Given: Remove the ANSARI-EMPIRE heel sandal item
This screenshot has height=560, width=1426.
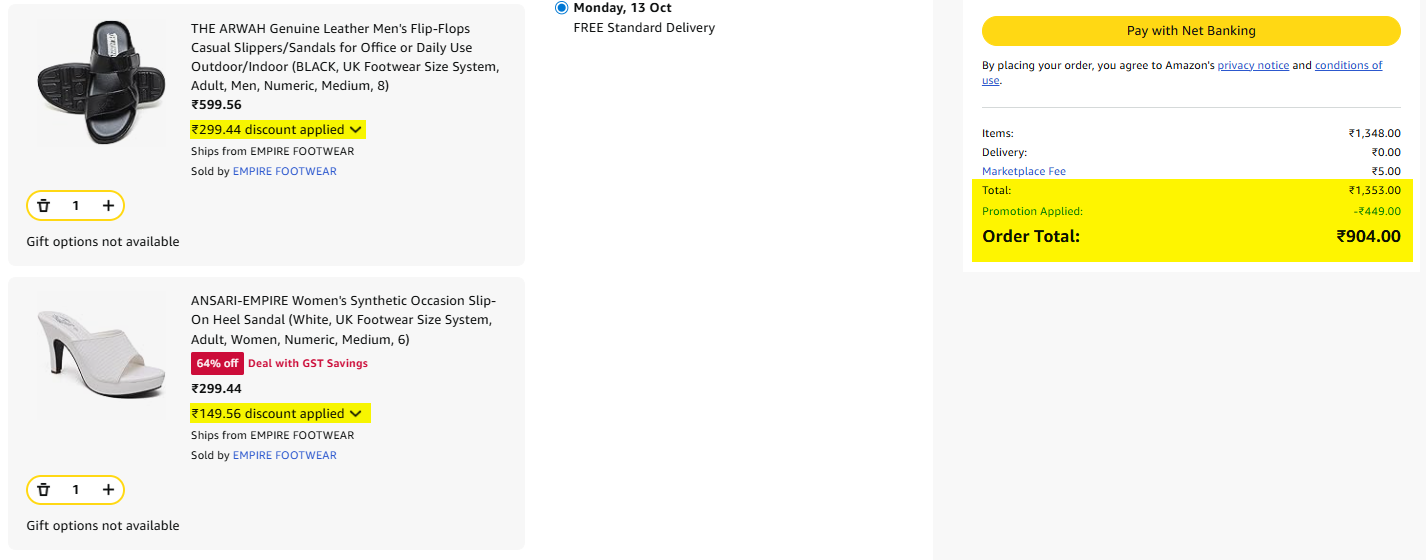Looking at the screenshot, I should click(x=44, y=490).
